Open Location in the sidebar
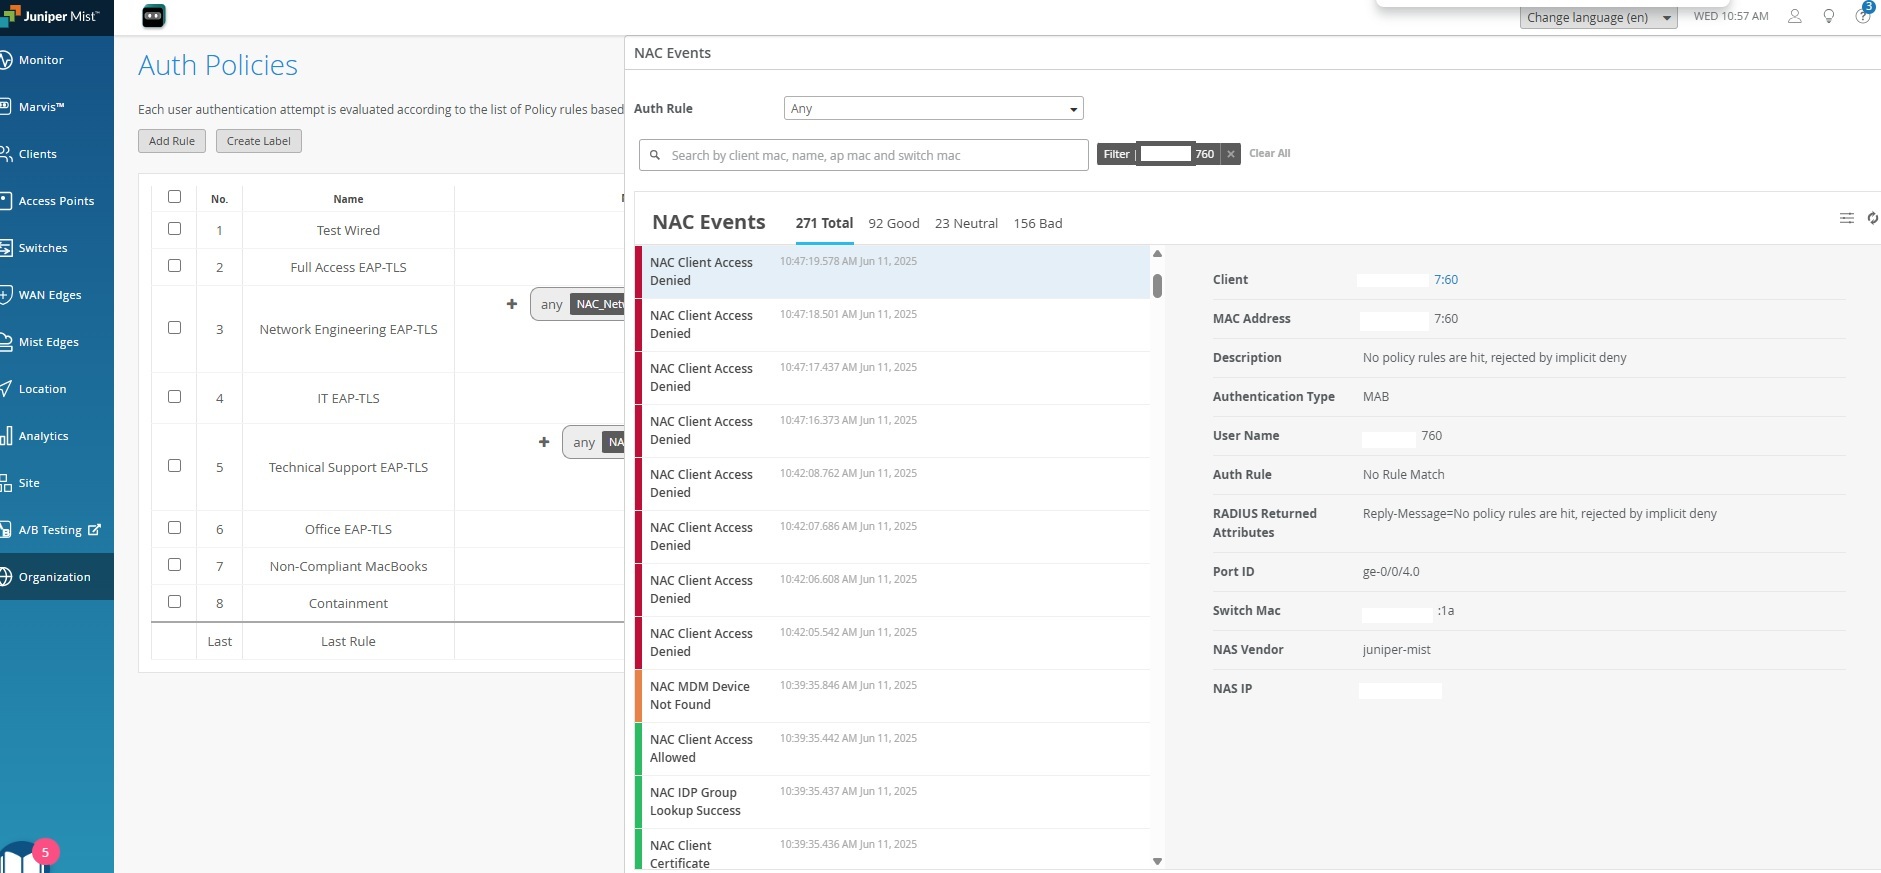1881x873 pixels. [x=56, y=389]
